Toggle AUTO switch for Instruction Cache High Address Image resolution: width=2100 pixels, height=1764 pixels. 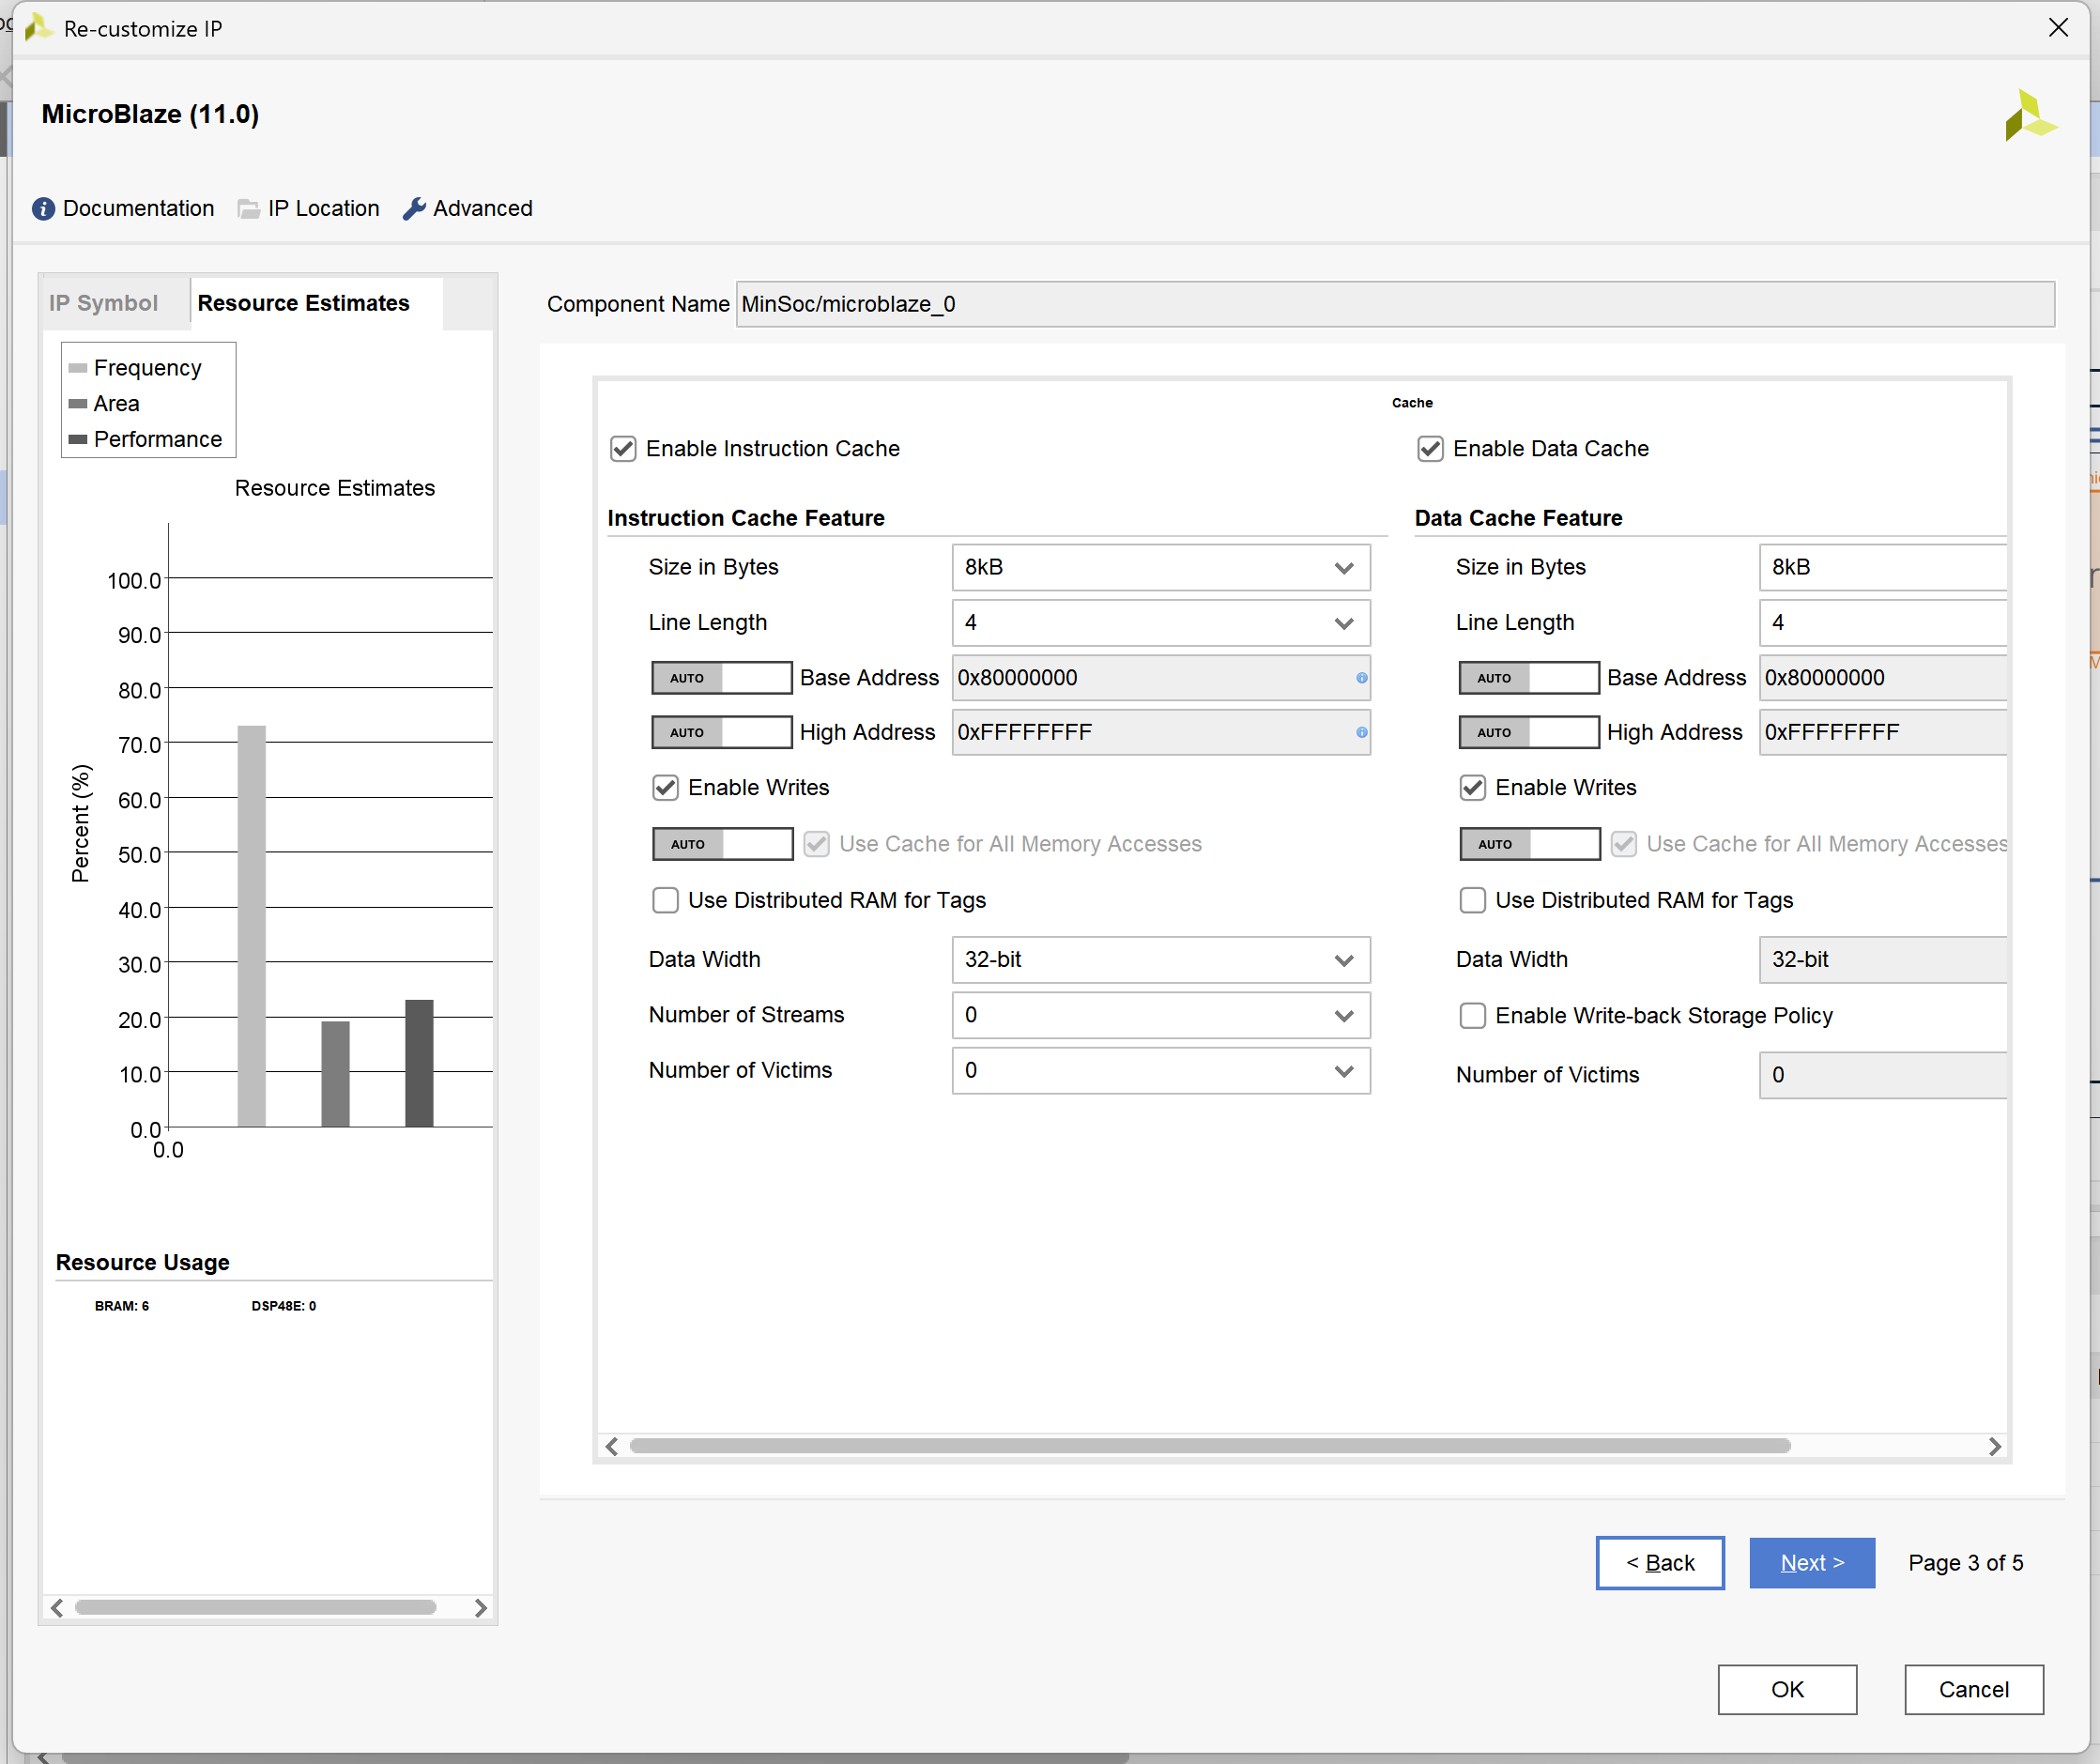click(721, 732)
